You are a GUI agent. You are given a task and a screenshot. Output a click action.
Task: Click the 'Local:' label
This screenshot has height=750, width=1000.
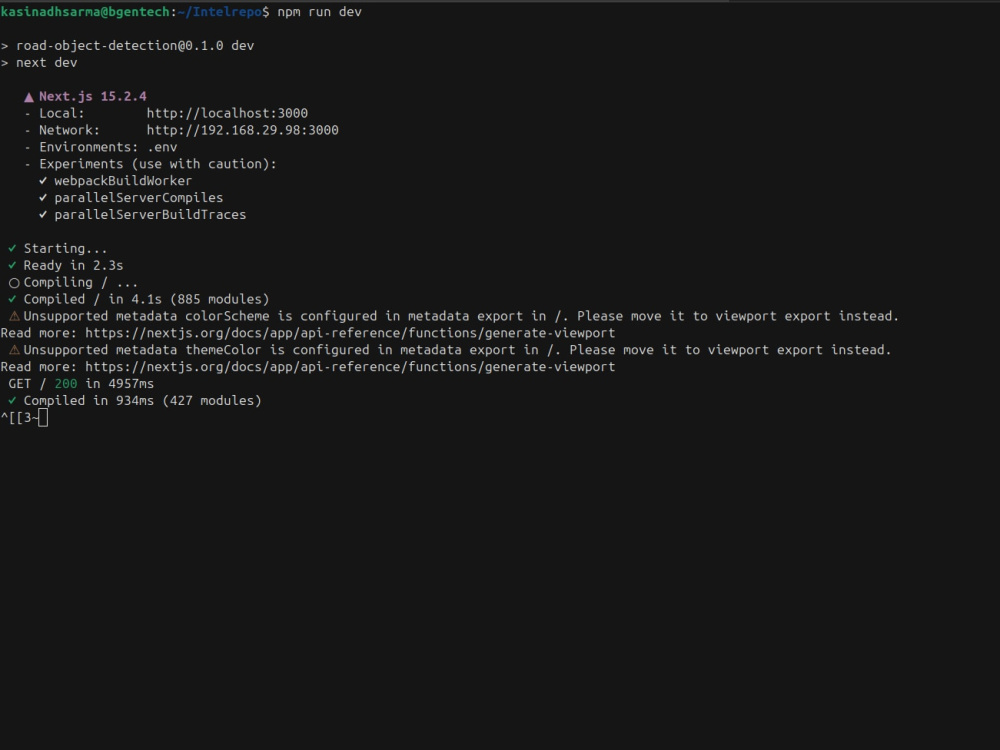tap(62, 114)
